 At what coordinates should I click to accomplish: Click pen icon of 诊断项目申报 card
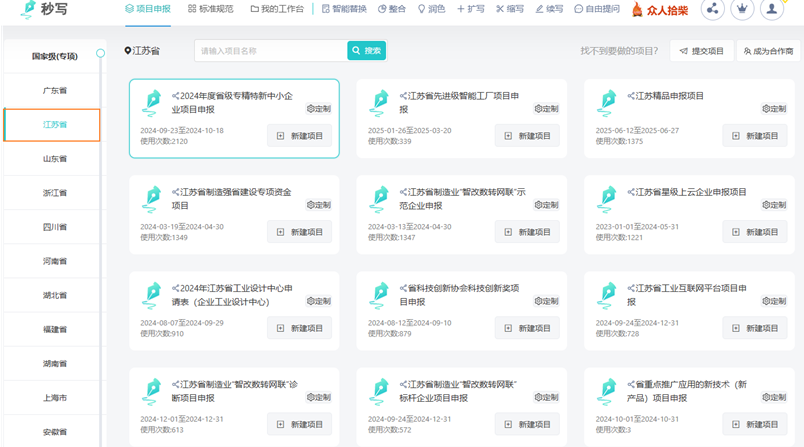coord(152,392)
